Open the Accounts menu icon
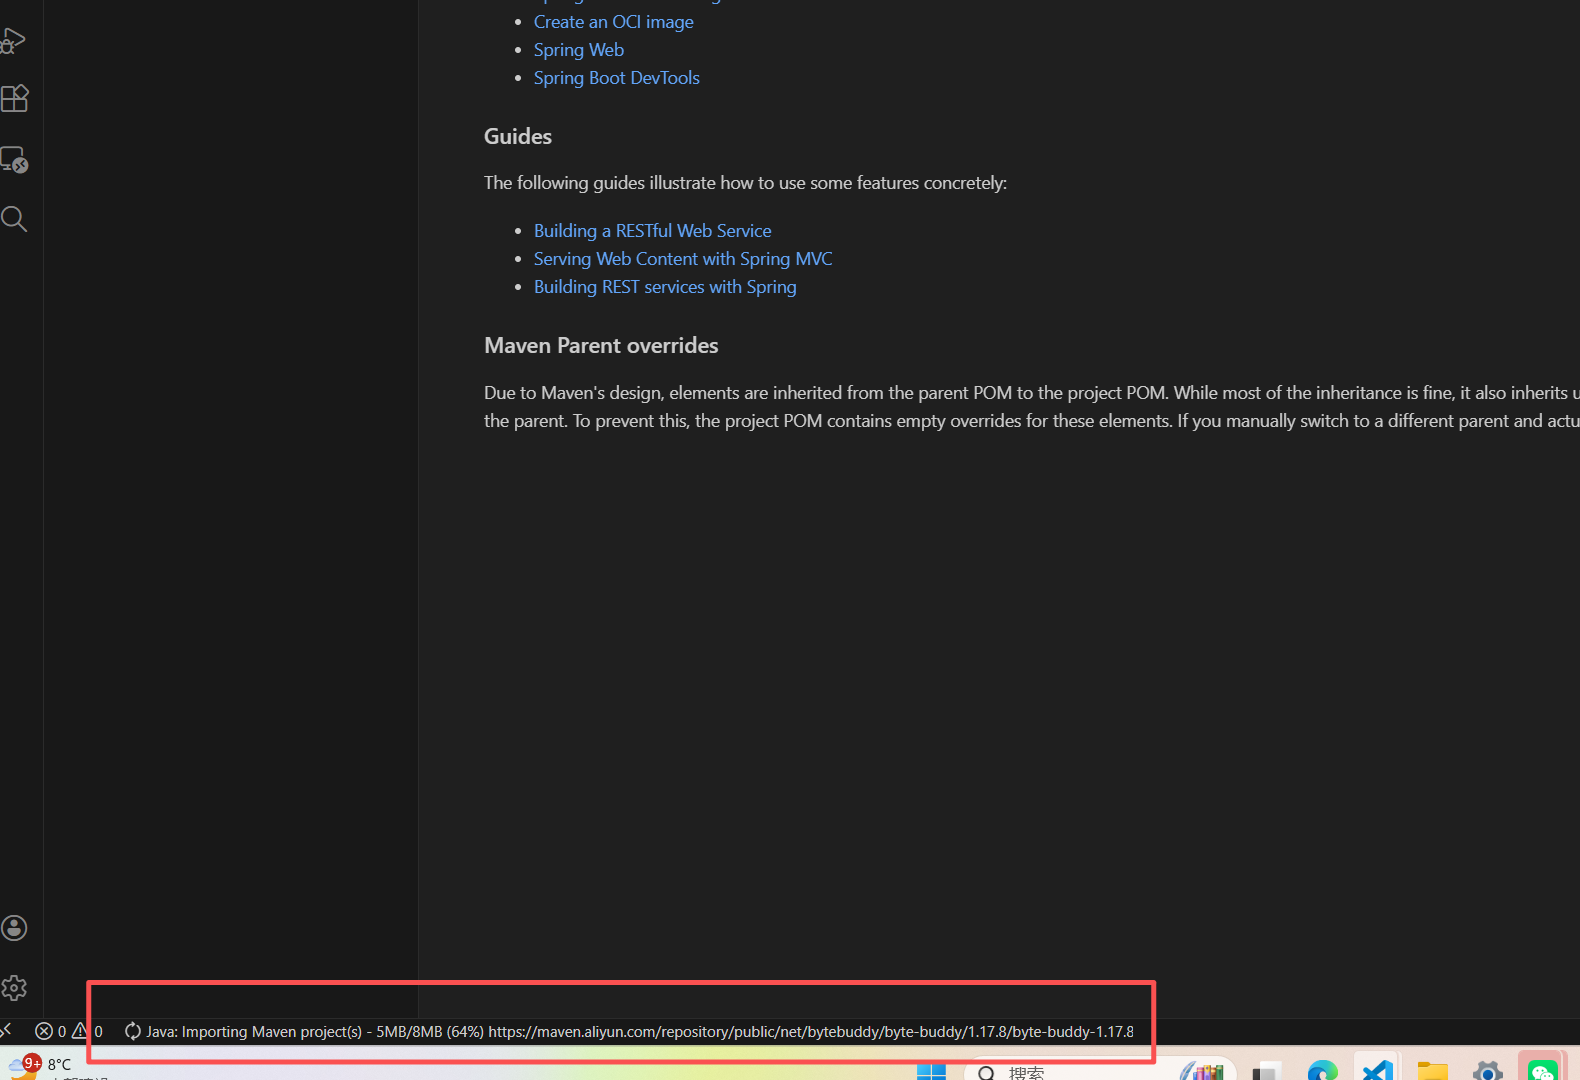1580x1080 pixels. (14, 928)
